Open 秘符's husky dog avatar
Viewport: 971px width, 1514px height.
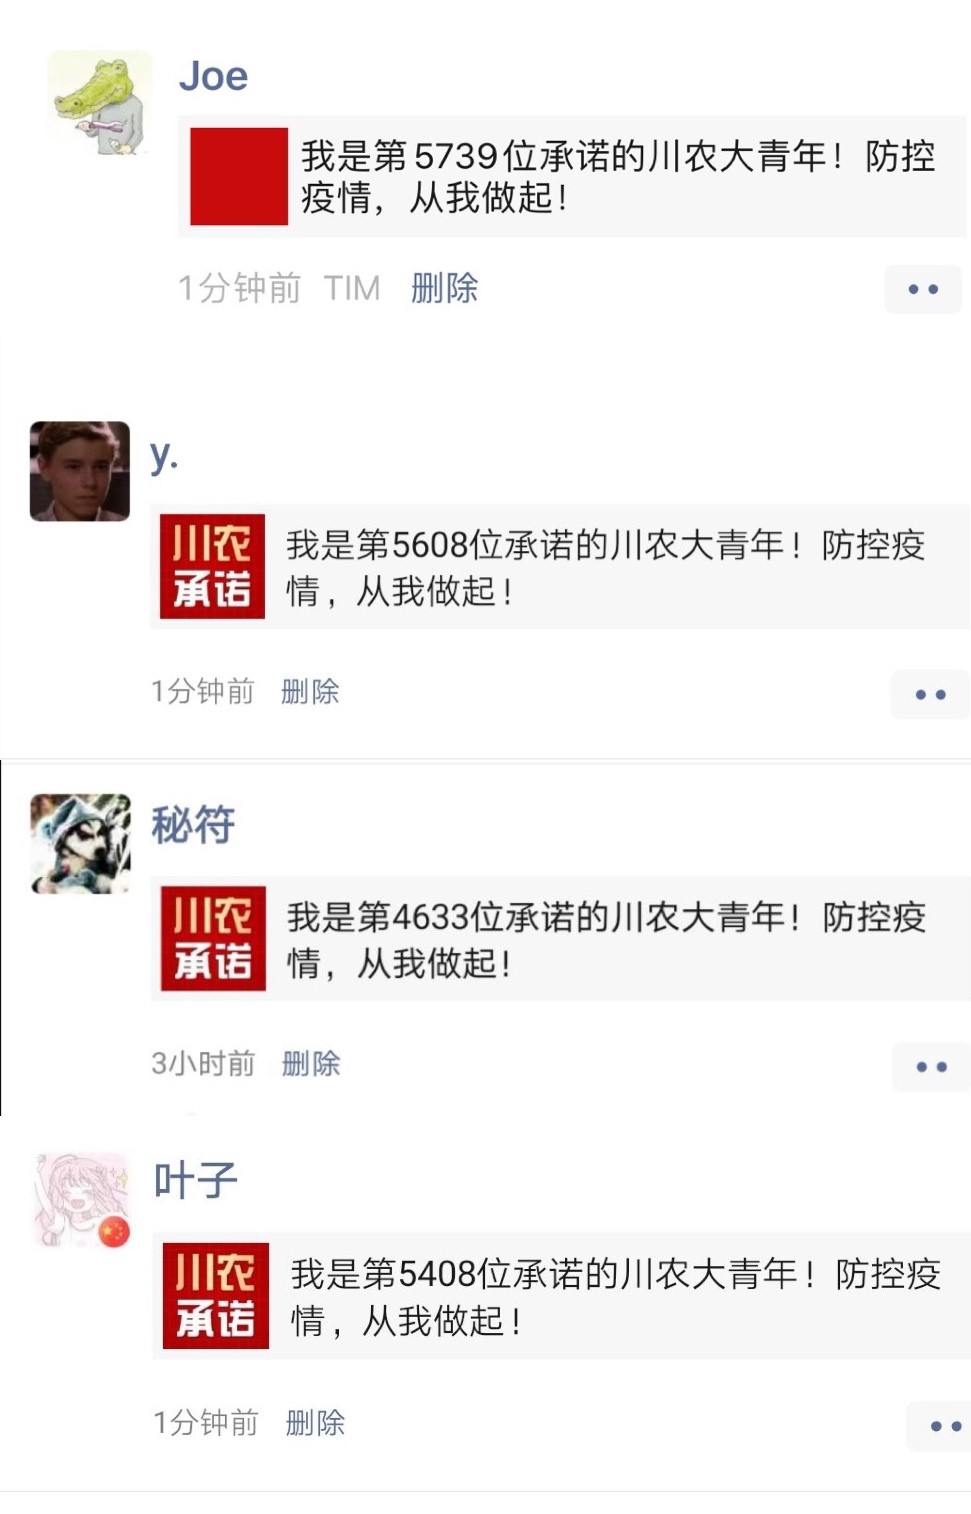pos(81,844)
